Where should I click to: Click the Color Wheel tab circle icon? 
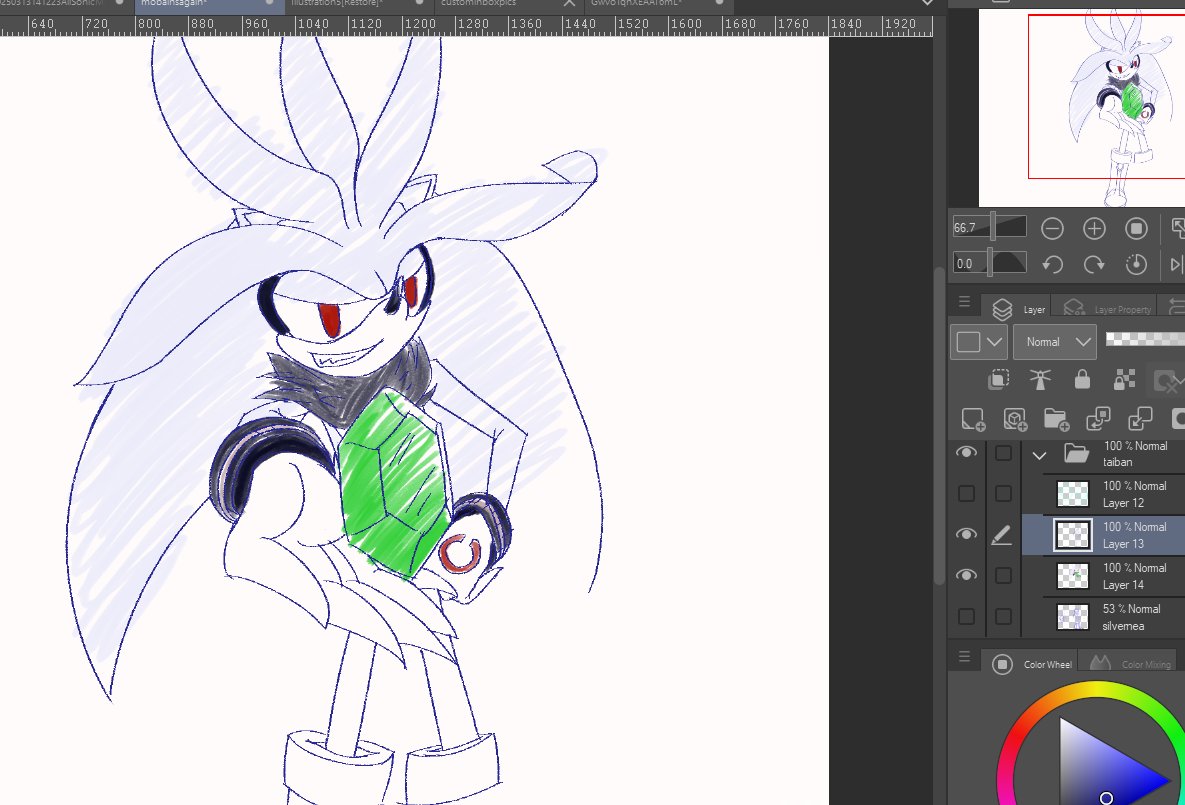click(x=1002, y=664)
